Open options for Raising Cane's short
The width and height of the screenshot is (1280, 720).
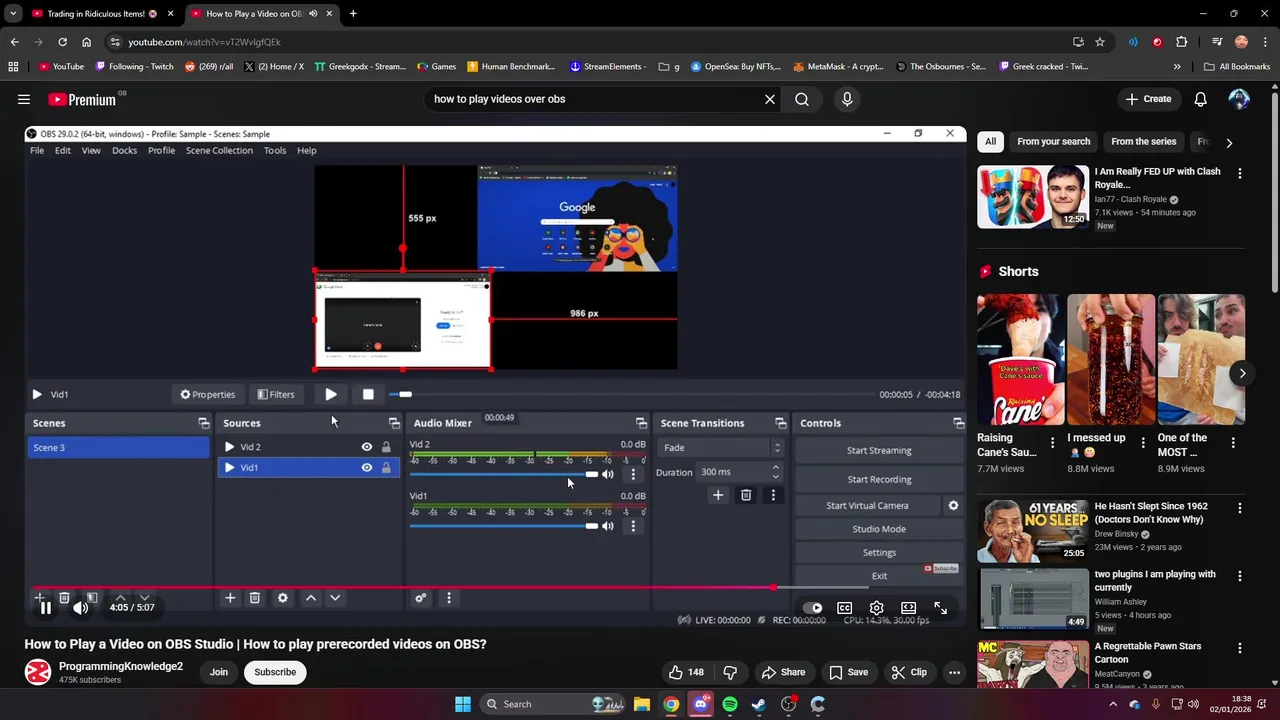[1052, 442]
